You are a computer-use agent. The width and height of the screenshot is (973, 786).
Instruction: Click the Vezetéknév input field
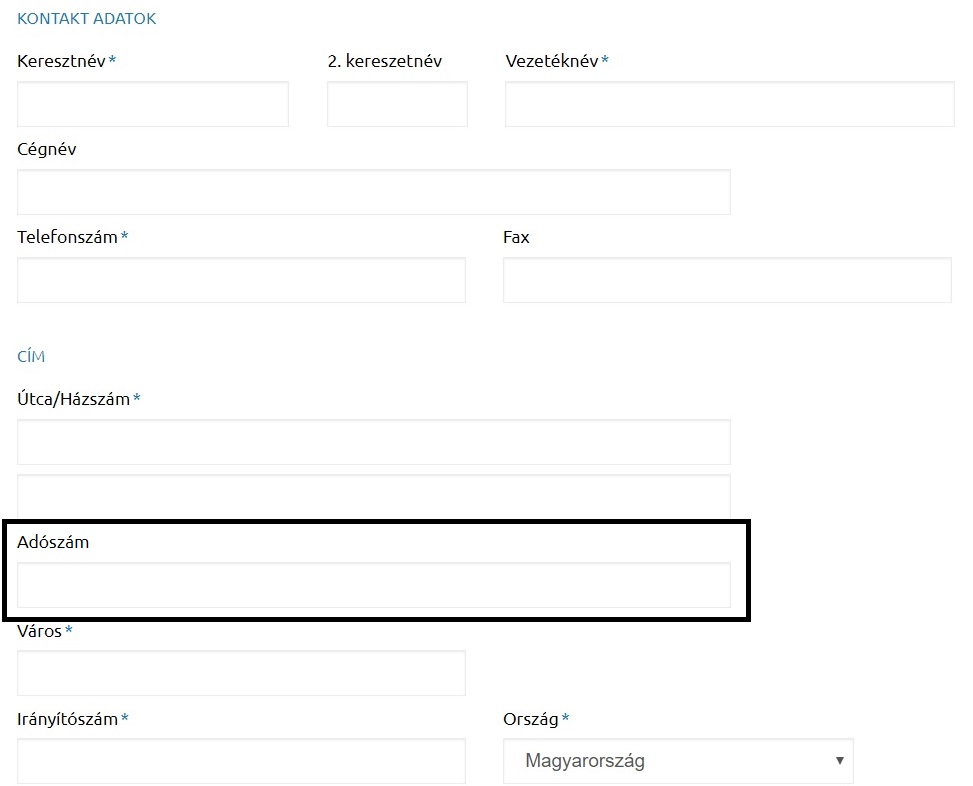coord(729,104)
